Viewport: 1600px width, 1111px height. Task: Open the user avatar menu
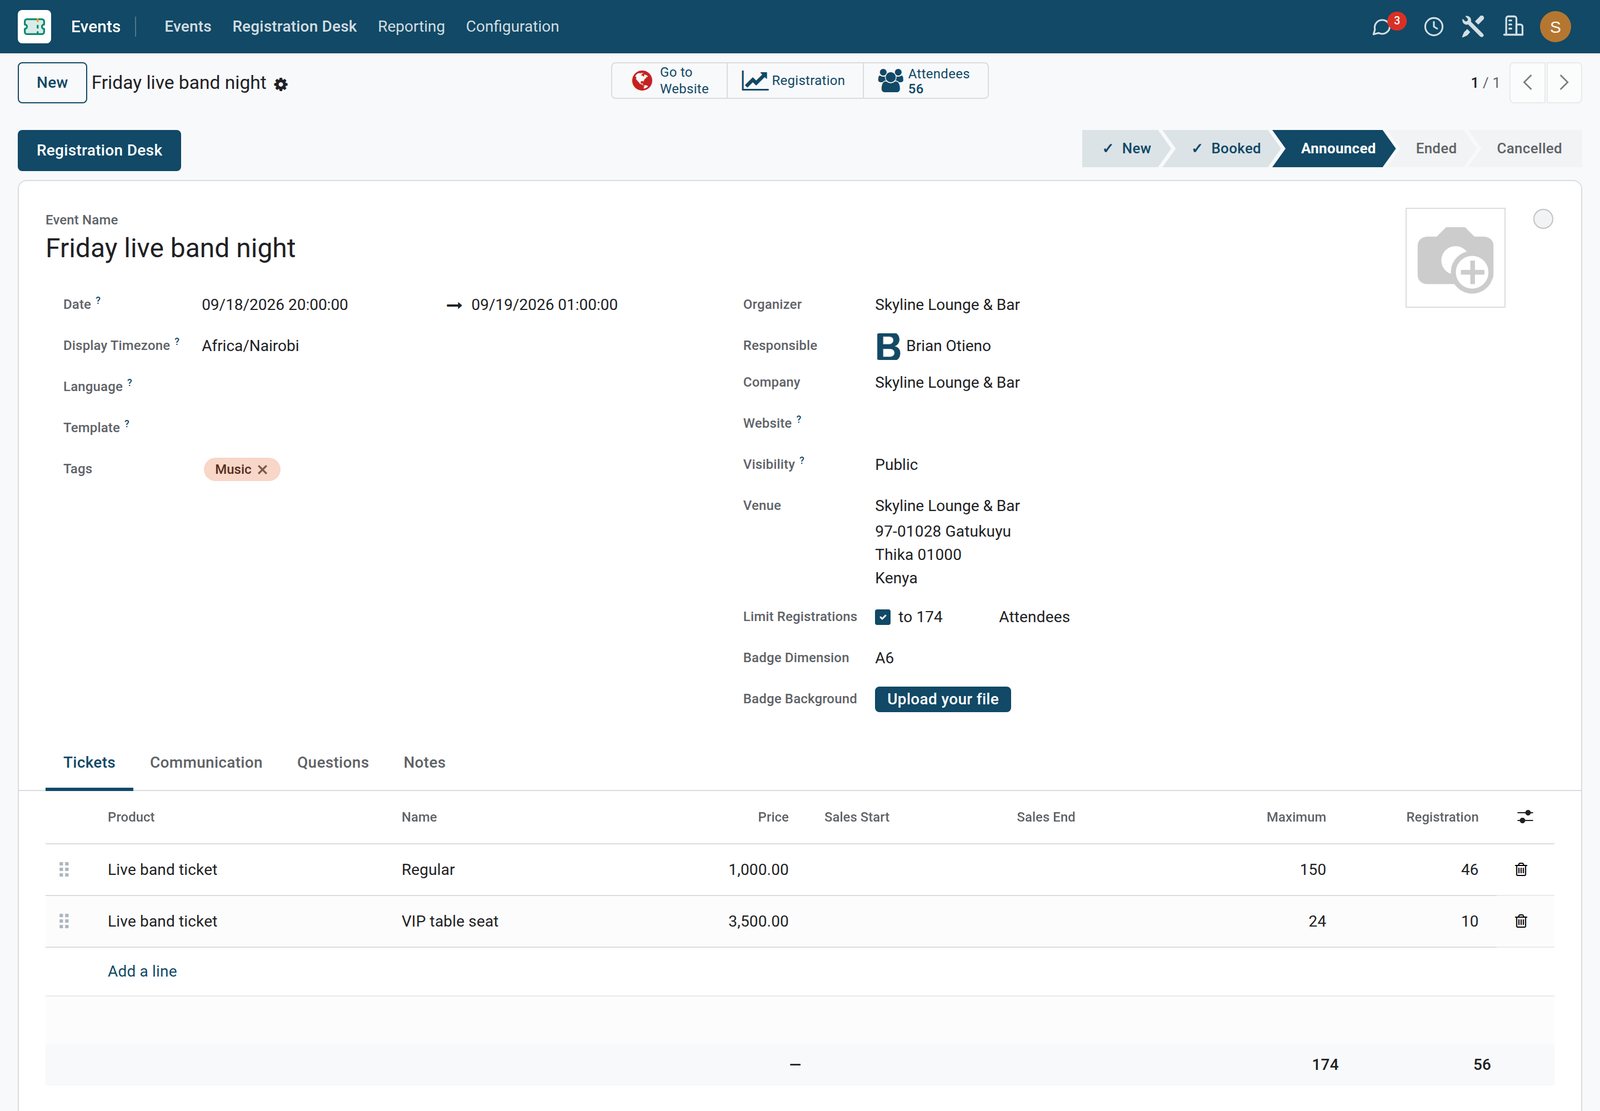(1555, 26)
